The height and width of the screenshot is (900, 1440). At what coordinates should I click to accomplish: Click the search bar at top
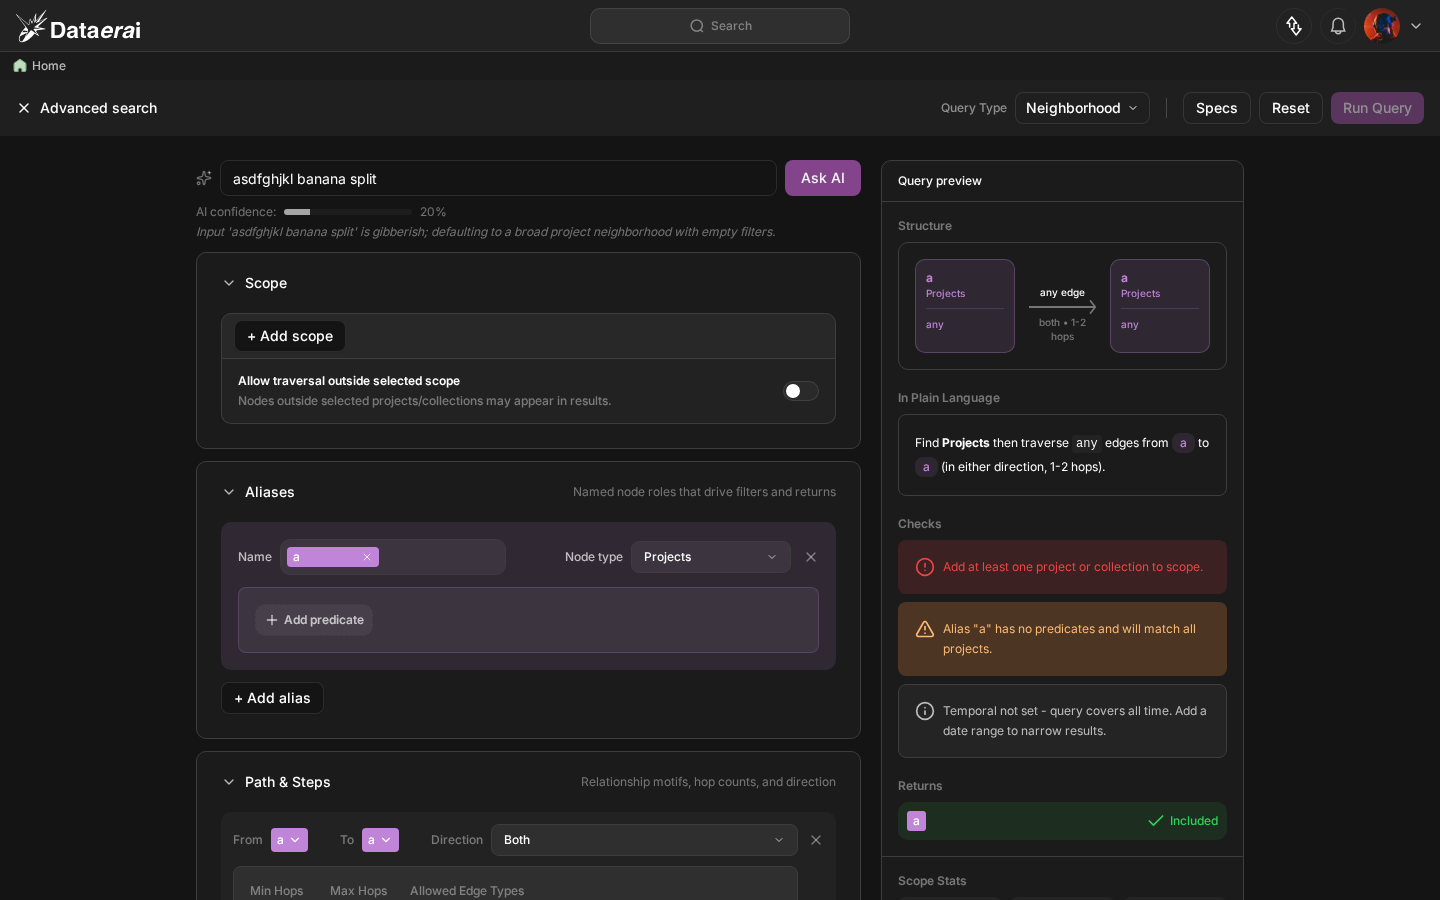720,26
